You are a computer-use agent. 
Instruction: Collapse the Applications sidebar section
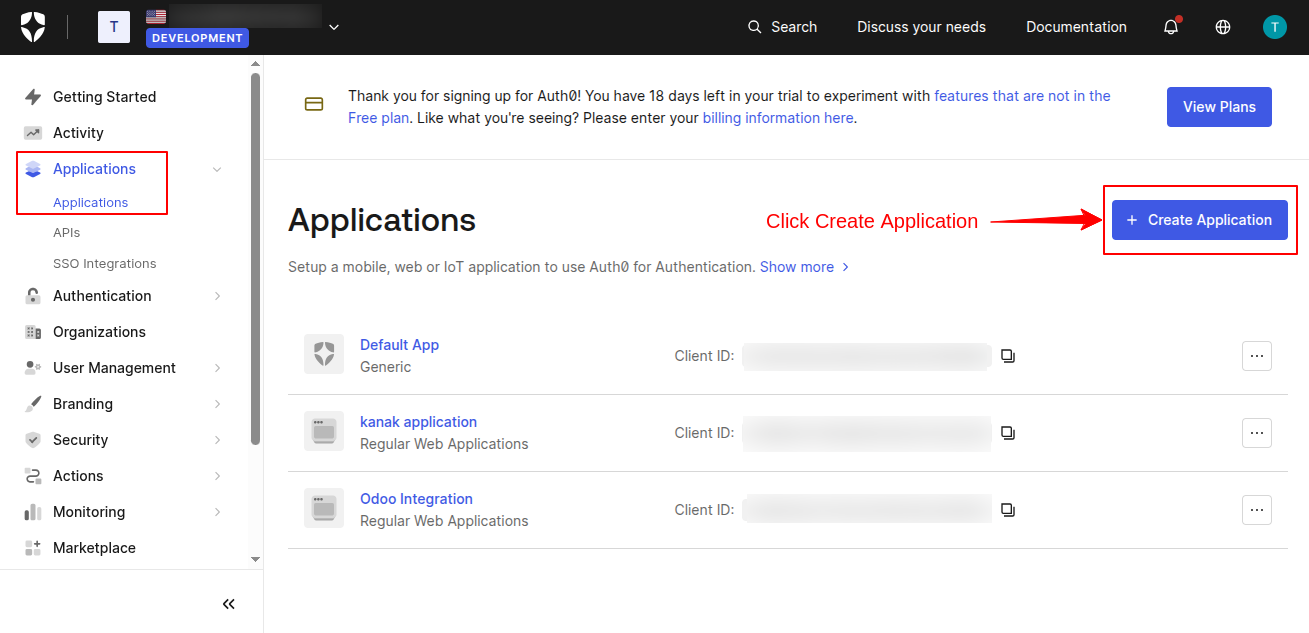point(217,169)
